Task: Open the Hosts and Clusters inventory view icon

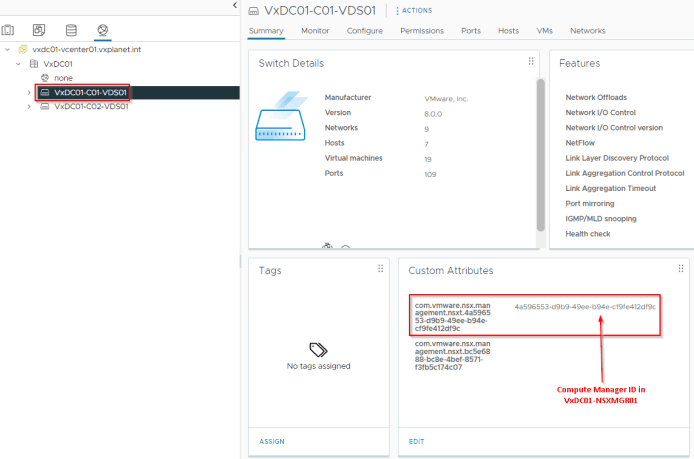Action: coord(8,30)
